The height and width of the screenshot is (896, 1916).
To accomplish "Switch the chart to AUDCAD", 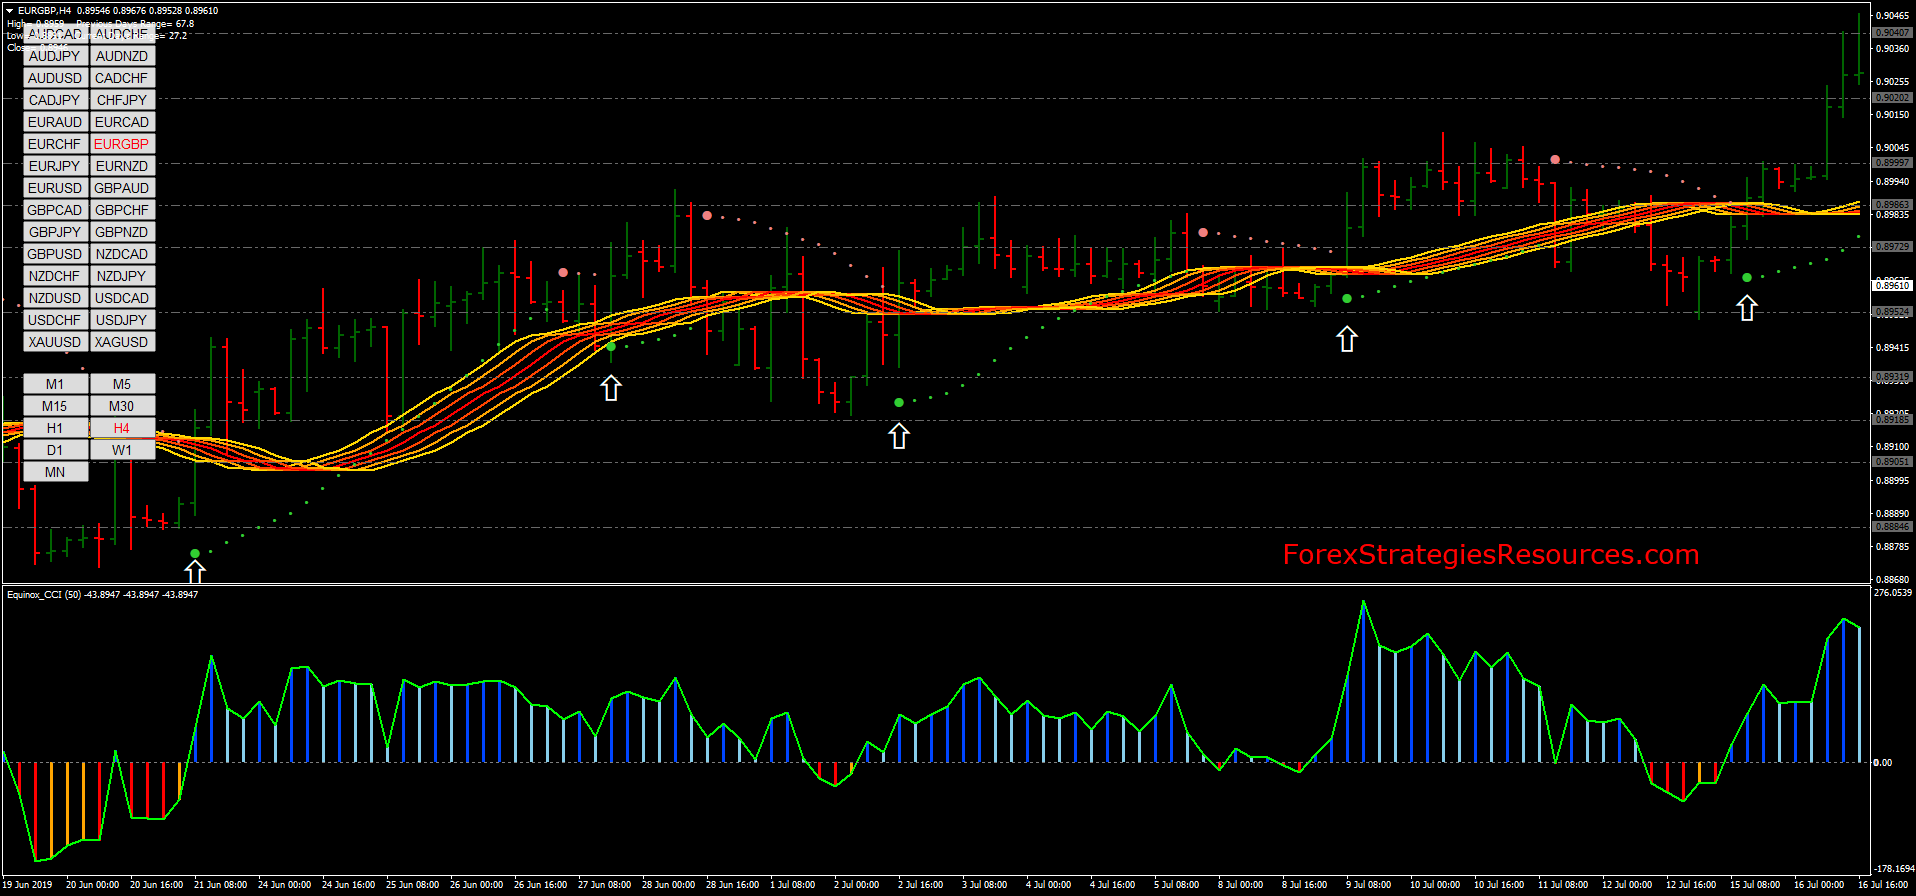I will 55,34.
